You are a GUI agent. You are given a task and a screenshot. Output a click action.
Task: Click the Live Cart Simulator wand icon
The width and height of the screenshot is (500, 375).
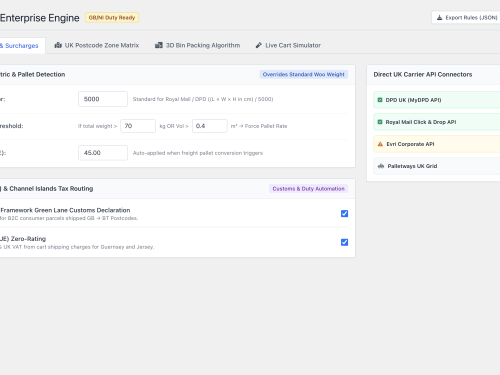coord(259,45)
